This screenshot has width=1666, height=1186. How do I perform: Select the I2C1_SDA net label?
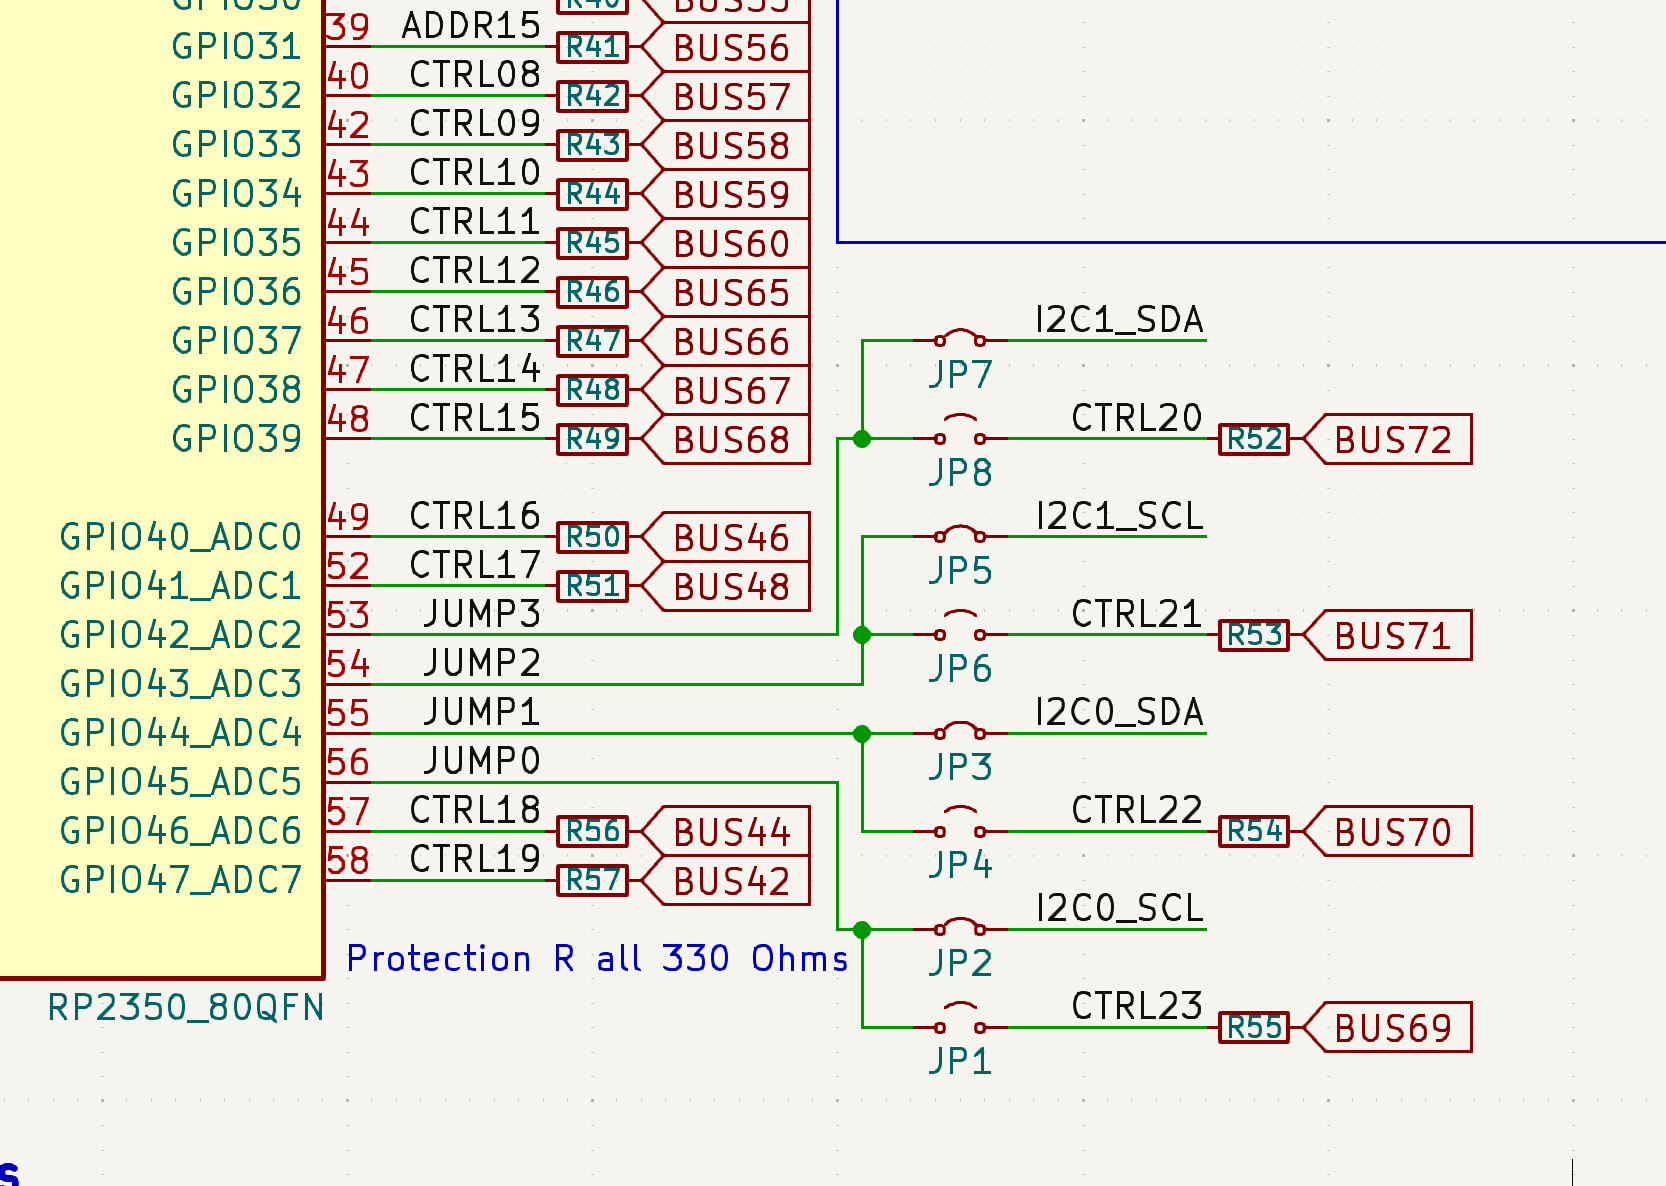[x=1119, y=320]
